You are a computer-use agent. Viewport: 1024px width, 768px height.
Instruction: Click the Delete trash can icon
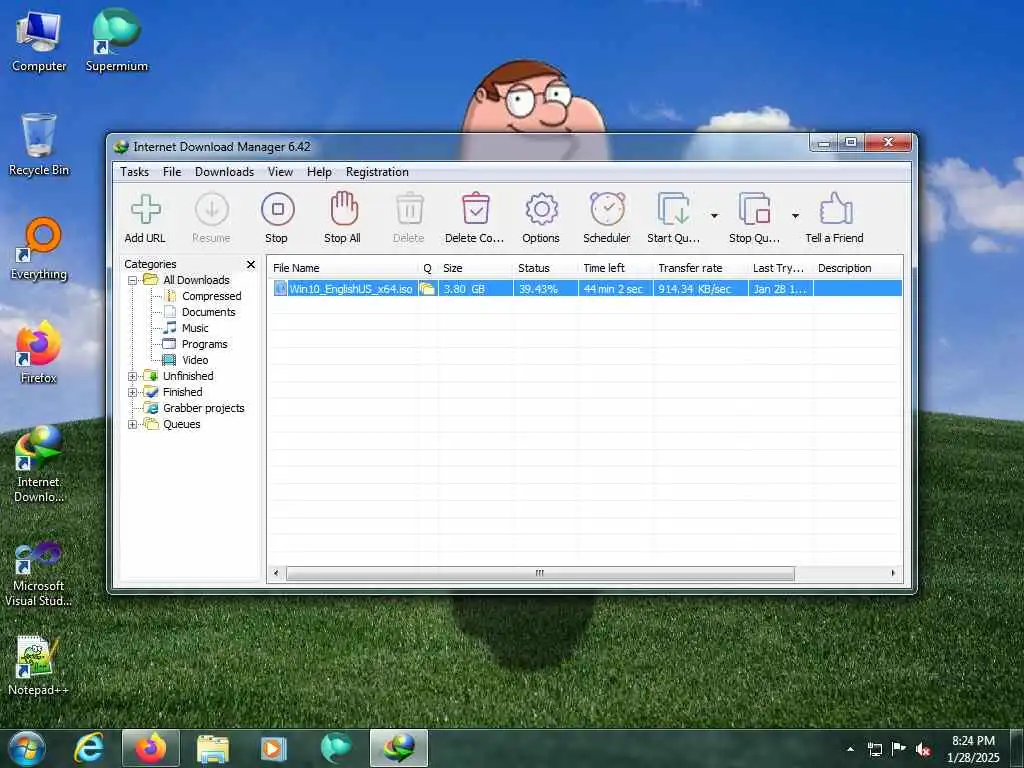(x=409, y=209)
